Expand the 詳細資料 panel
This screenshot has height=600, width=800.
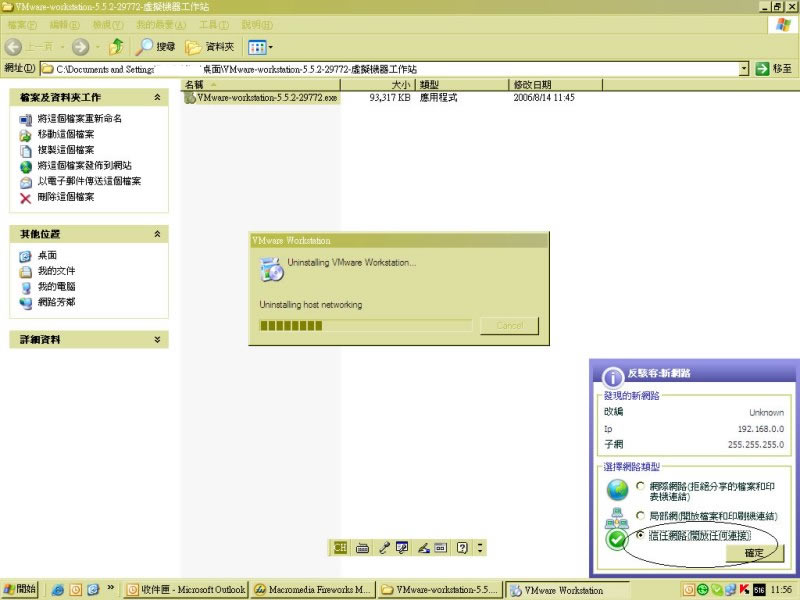coord(157,339)
